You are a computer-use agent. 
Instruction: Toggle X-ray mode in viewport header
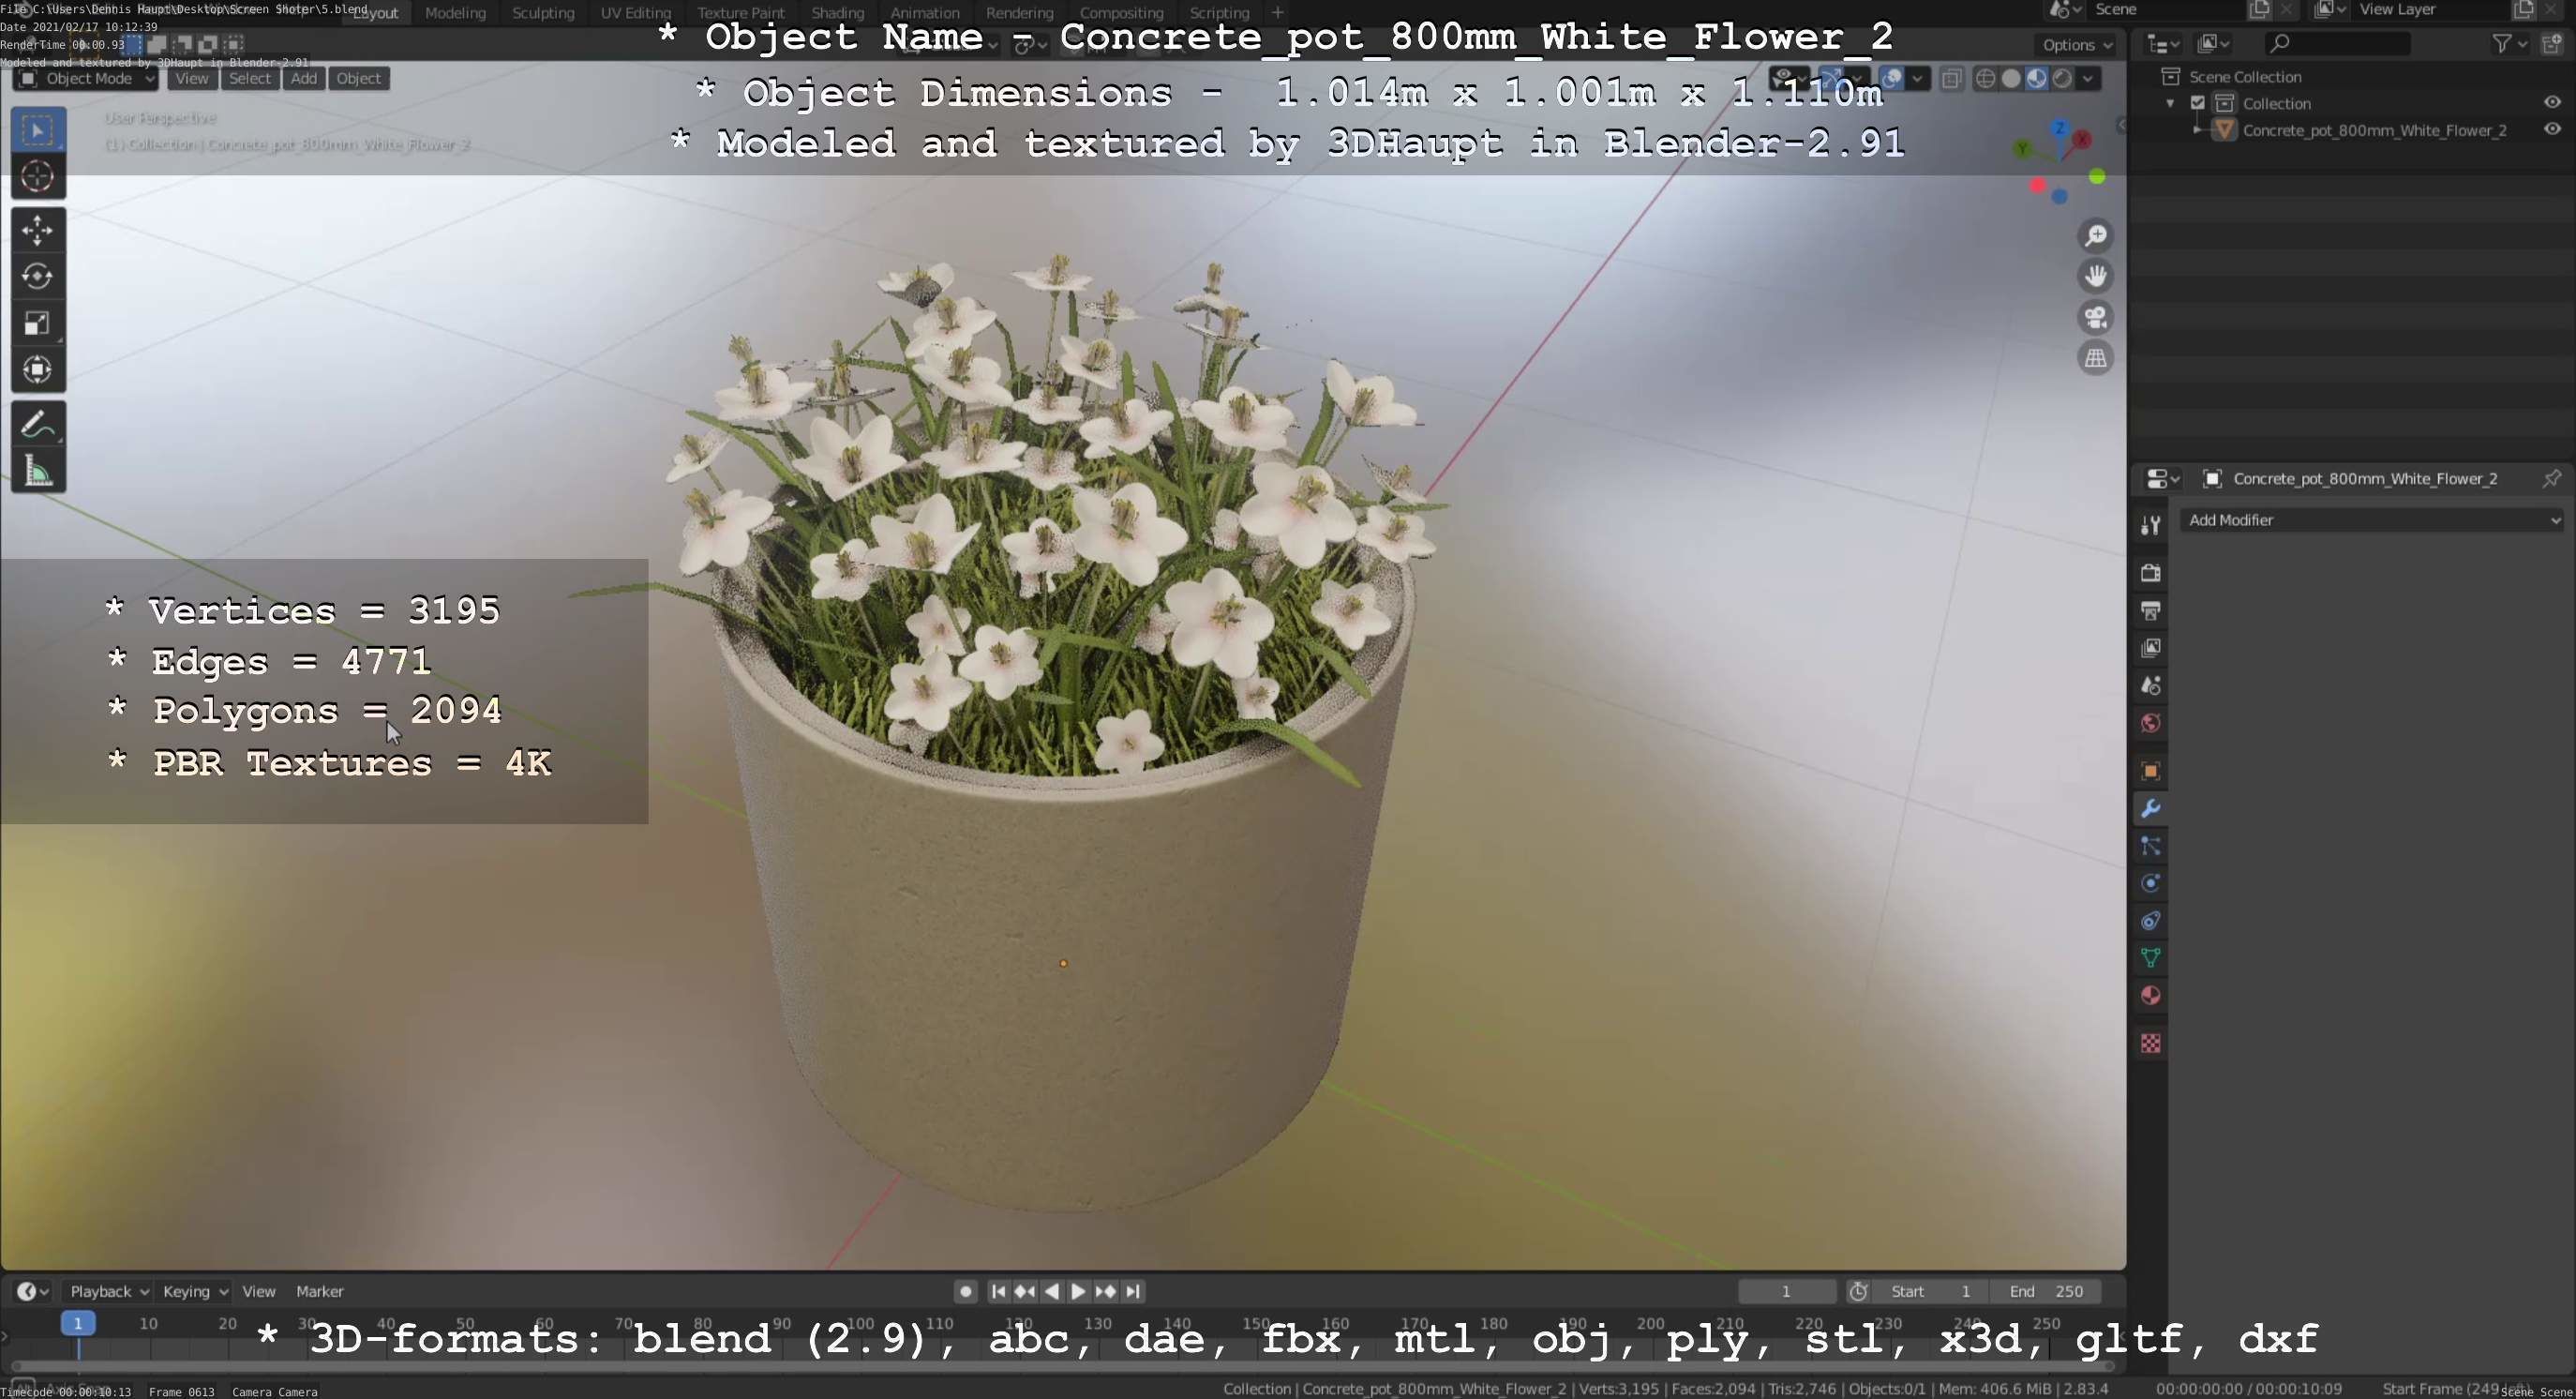1951,79
